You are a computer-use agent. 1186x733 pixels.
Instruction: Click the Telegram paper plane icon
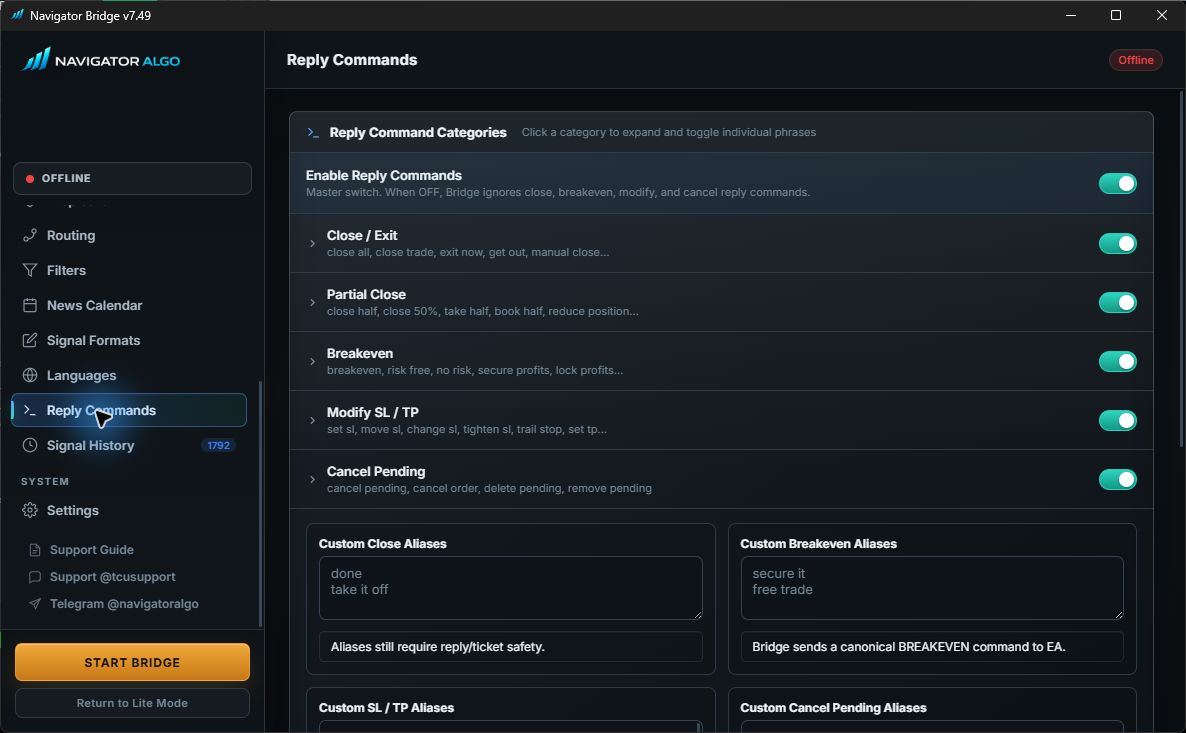[34, 604]
